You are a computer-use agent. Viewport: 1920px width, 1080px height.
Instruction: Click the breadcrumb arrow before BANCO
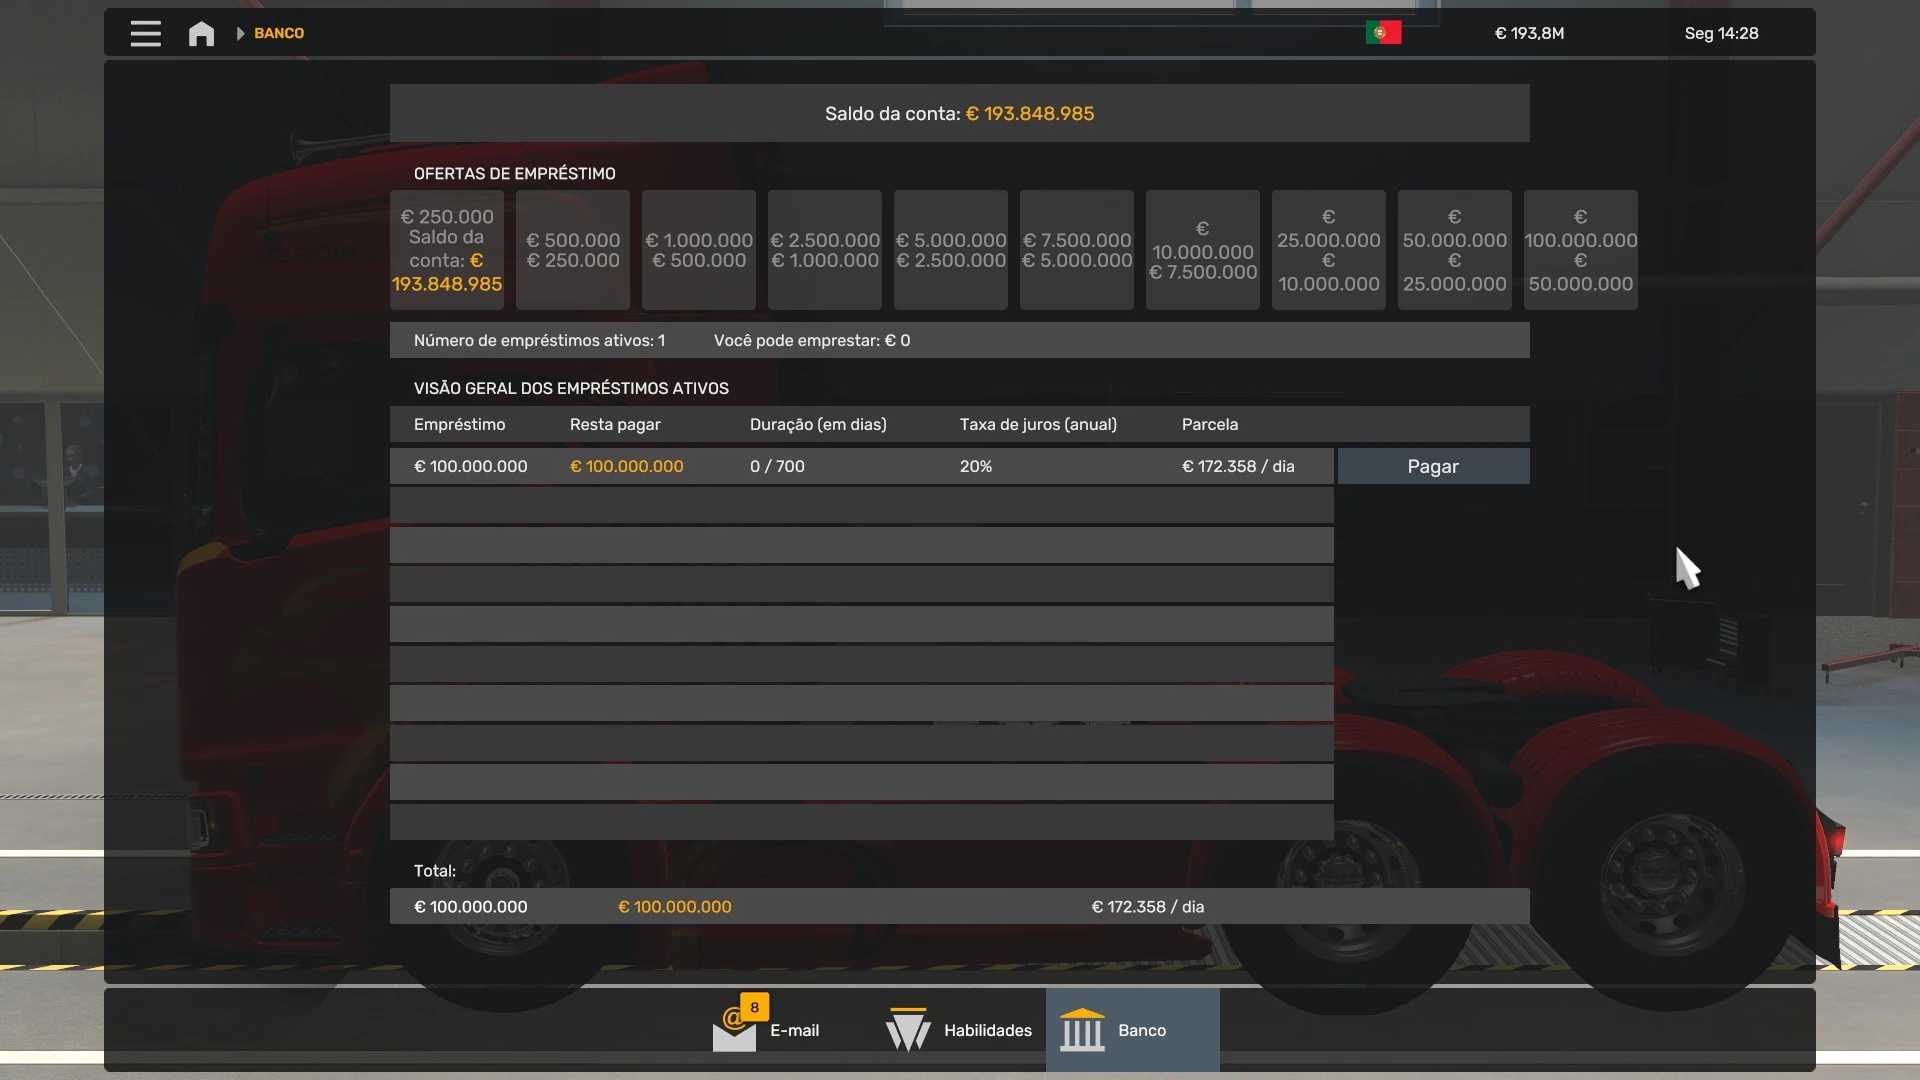[240, 33]
